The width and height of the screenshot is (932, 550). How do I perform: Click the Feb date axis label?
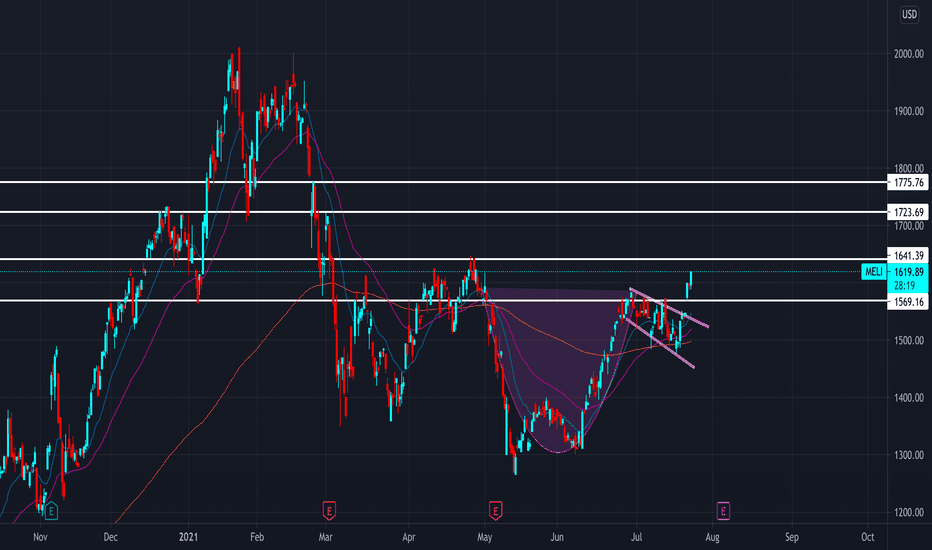coord(257,537)
